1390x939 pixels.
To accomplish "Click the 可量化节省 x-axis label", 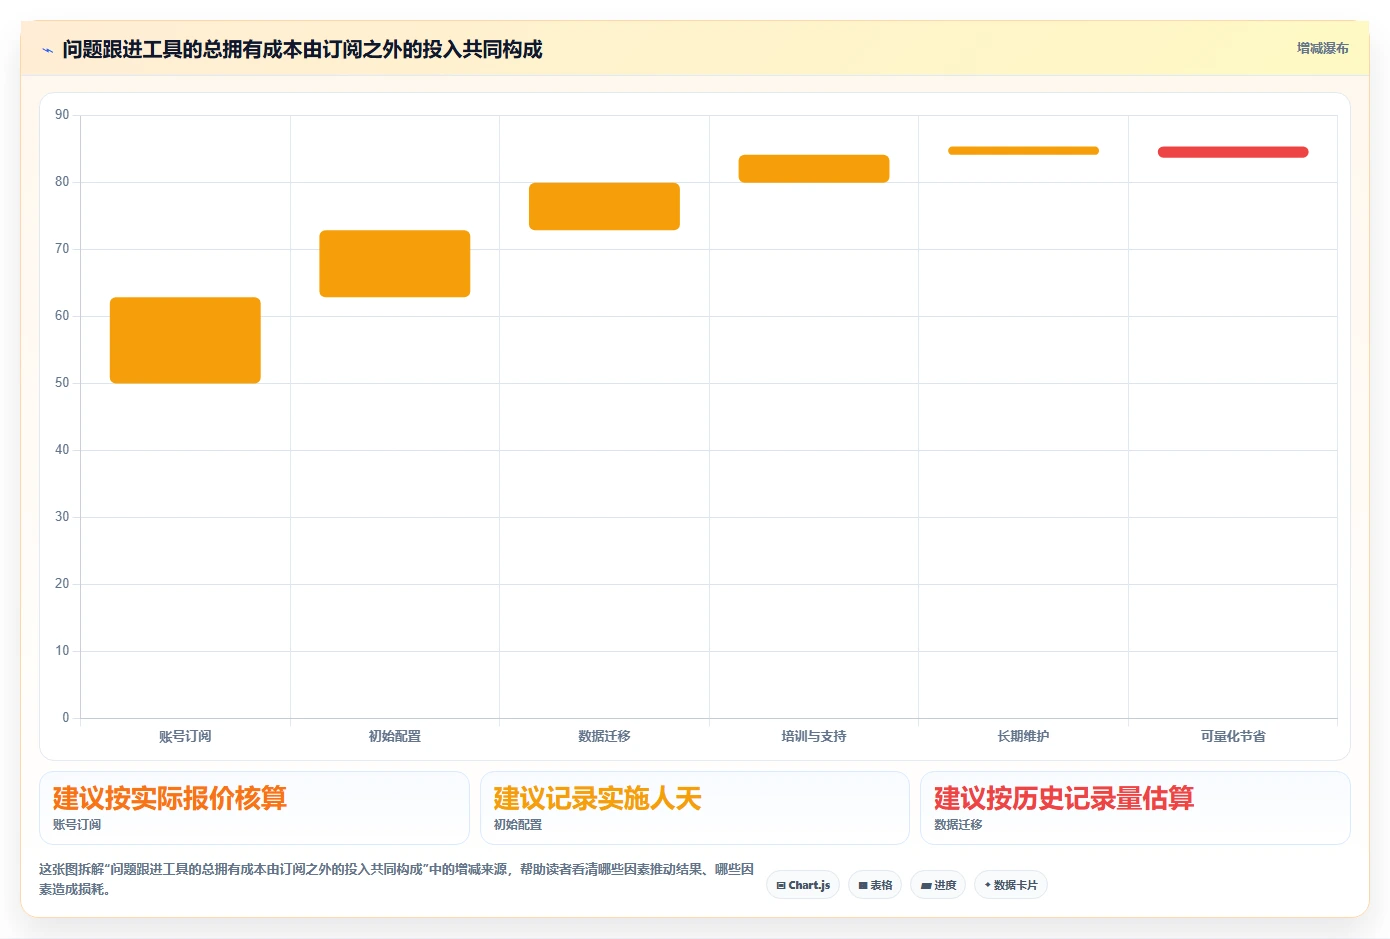I will click(1233, 736).
